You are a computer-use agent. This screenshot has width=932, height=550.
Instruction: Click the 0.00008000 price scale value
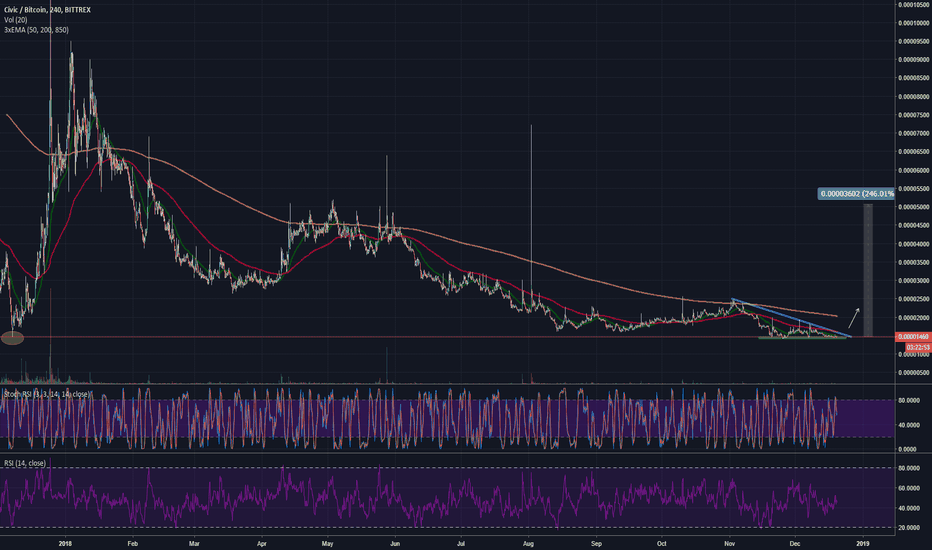point(915,96)
